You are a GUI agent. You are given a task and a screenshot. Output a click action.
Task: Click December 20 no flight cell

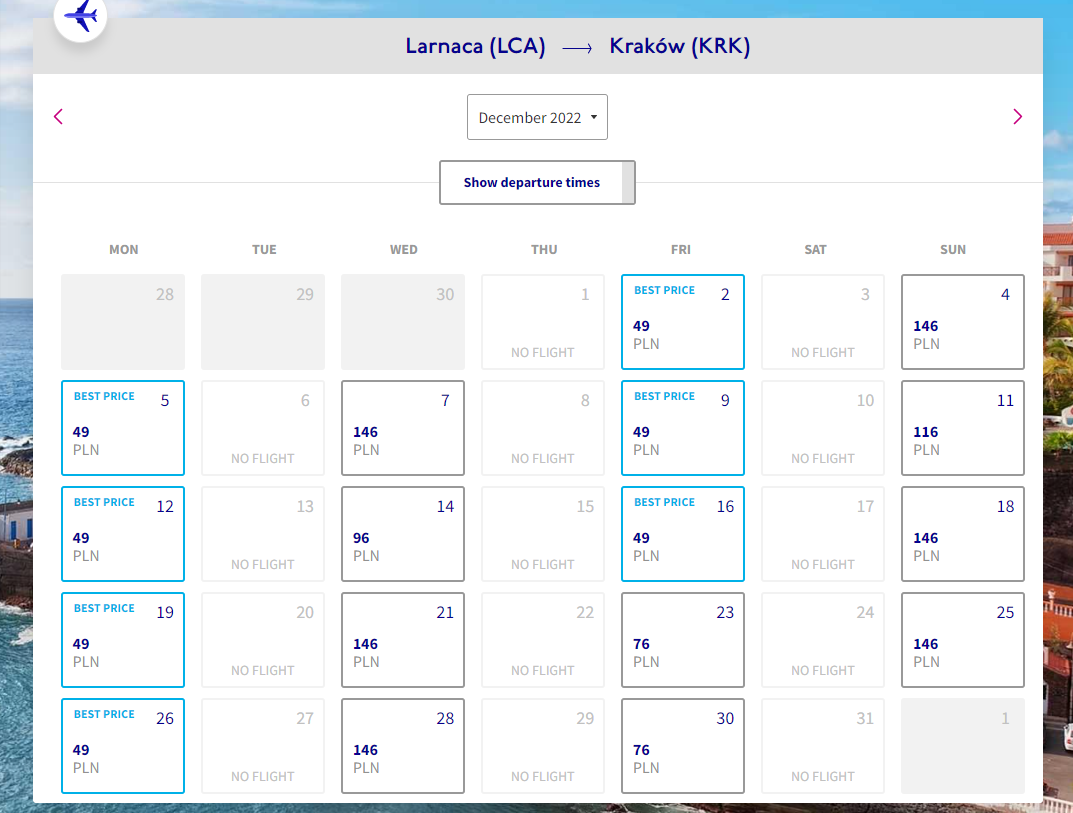pyautogui.click(x=263, y=640)
